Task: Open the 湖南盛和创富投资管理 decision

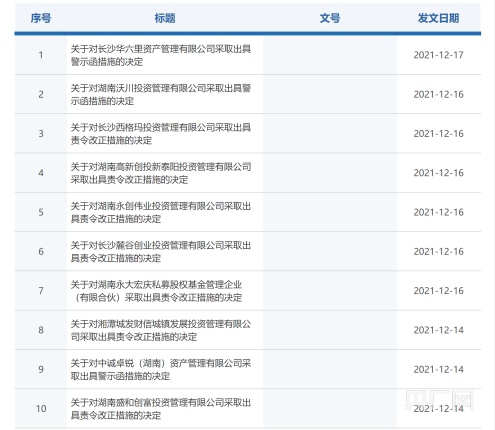Action: pos(161,409)
